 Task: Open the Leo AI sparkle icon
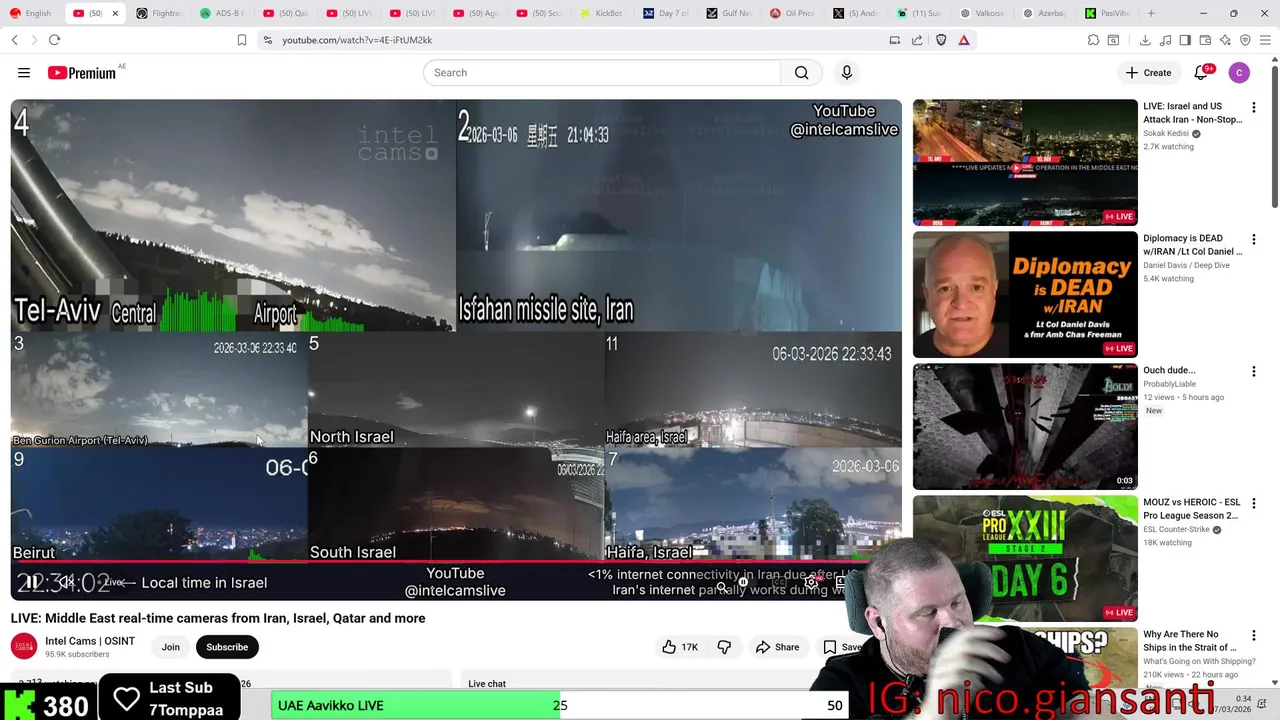click(x=1225, y=40)
